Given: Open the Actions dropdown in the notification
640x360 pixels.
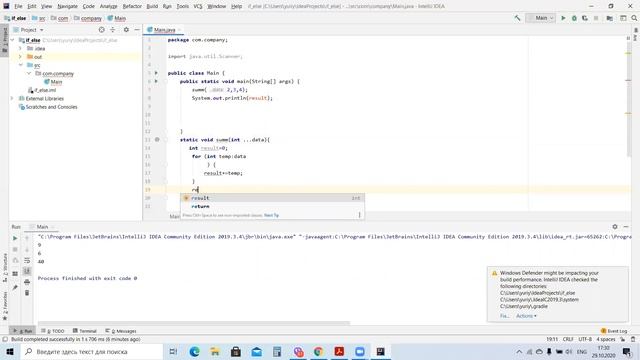Looking at the screenshot, I should click(526, 316).
